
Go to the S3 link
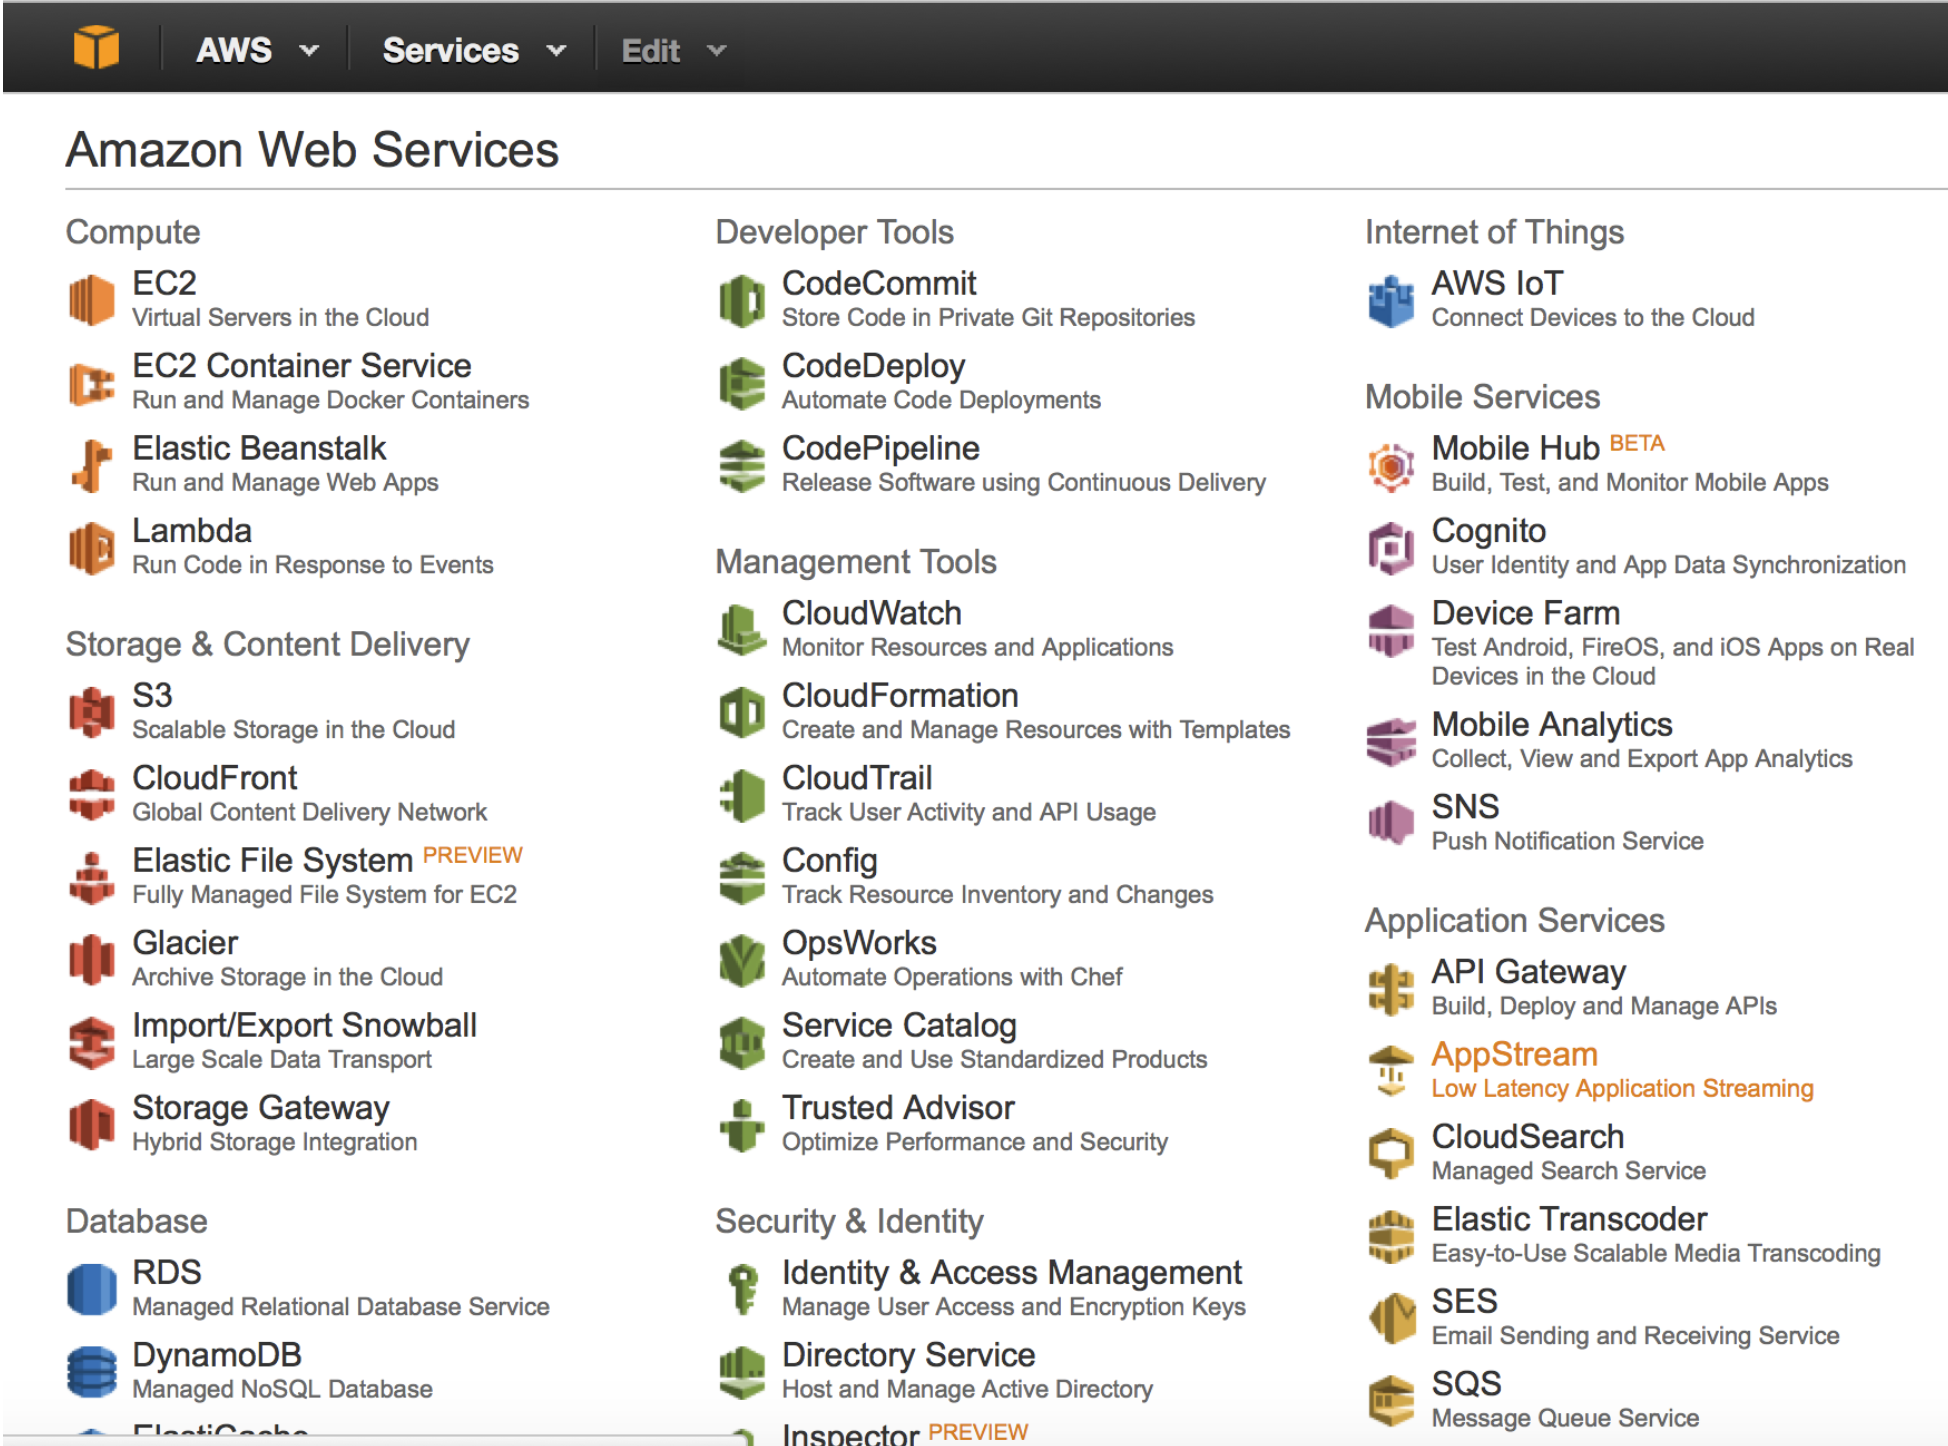click(152, 695)
